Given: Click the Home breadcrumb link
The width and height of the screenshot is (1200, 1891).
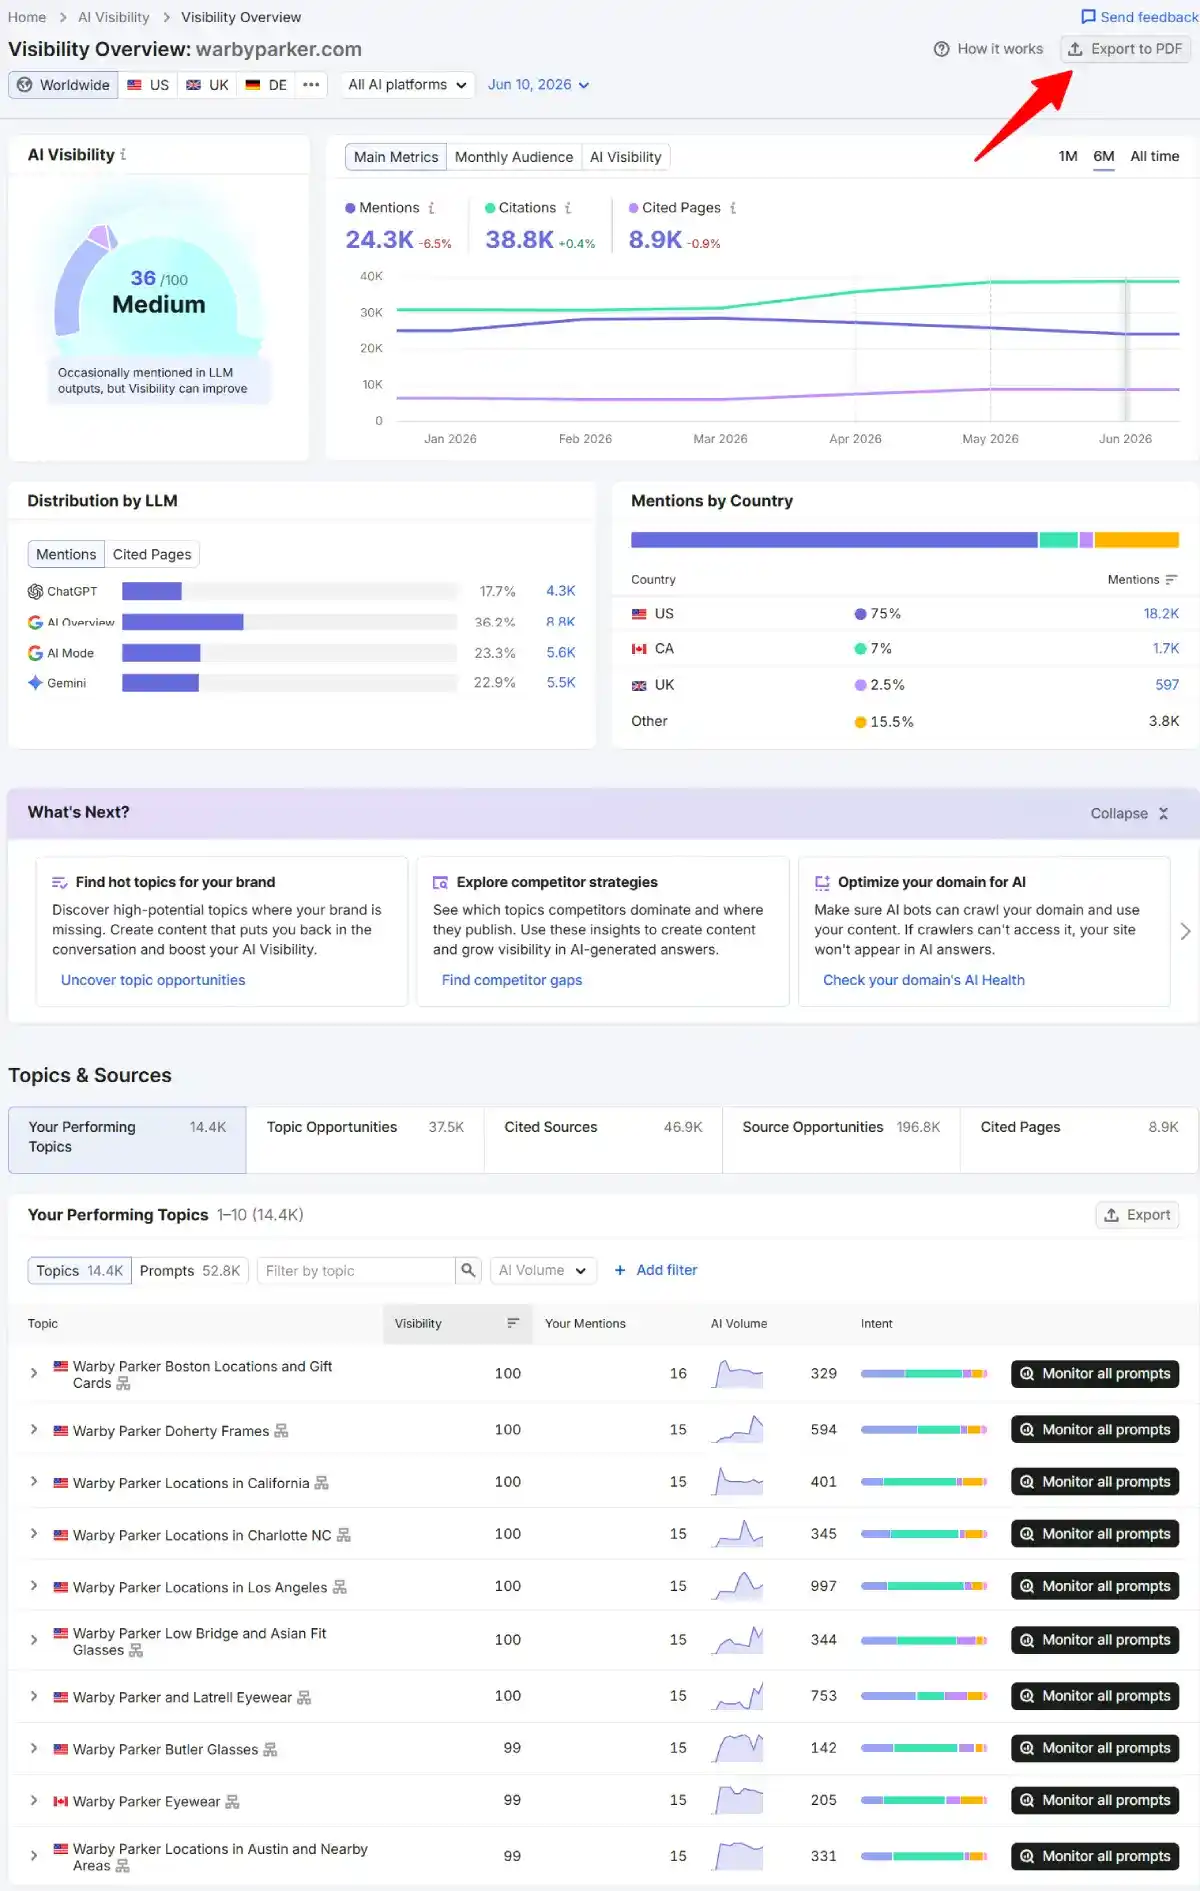Looking at the screenshot, I should pos(27,17).
